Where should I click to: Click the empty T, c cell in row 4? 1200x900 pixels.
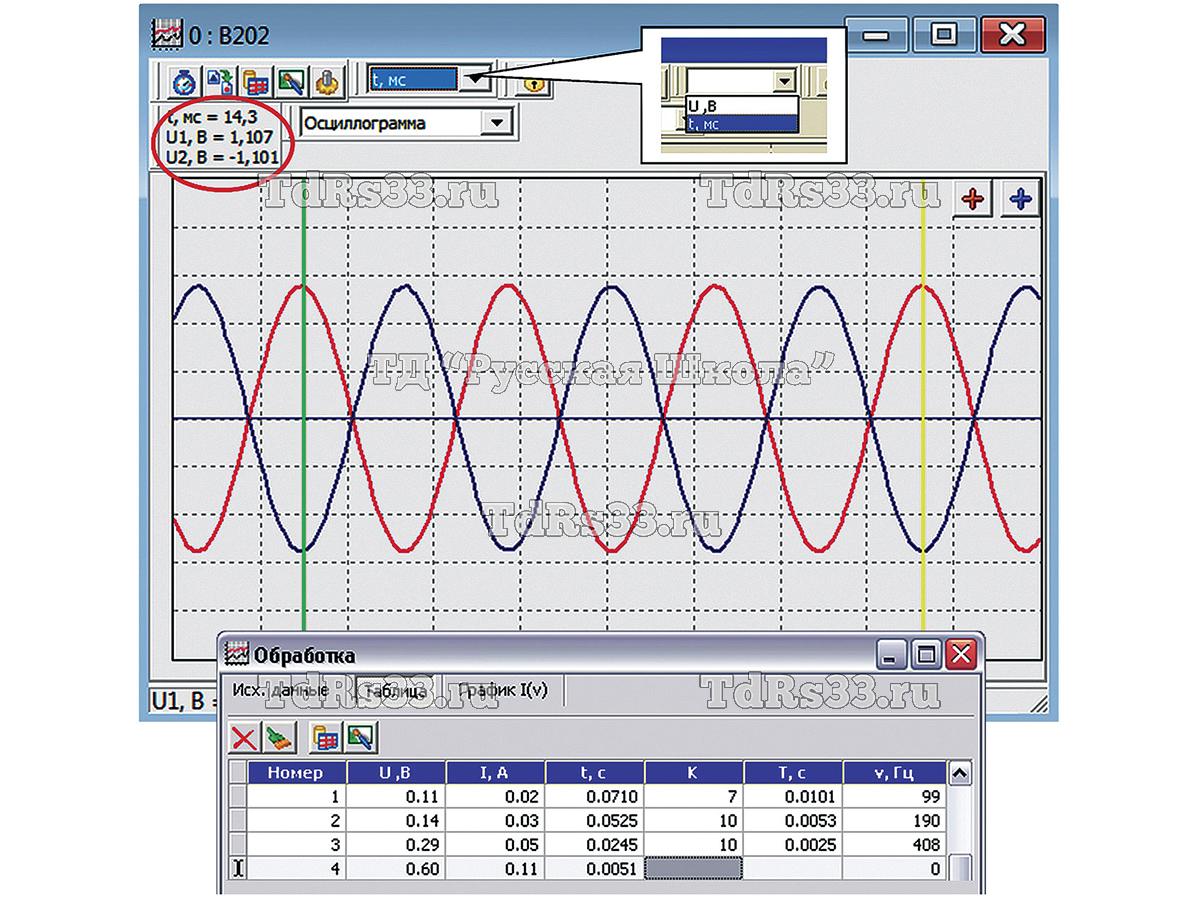[792, 869]
